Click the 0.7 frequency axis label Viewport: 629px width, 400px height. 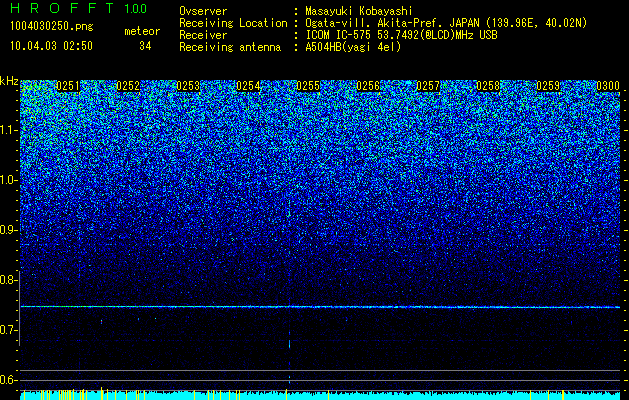click(x=8, y=330)
